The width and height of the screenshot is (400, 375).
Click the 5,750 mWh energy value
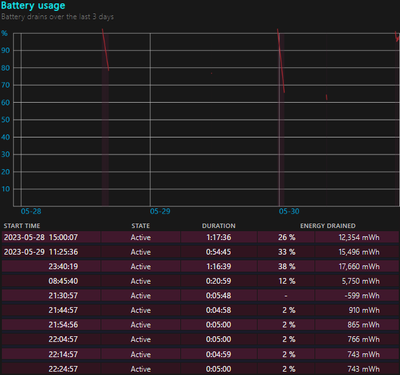click(x=361, y=281)
